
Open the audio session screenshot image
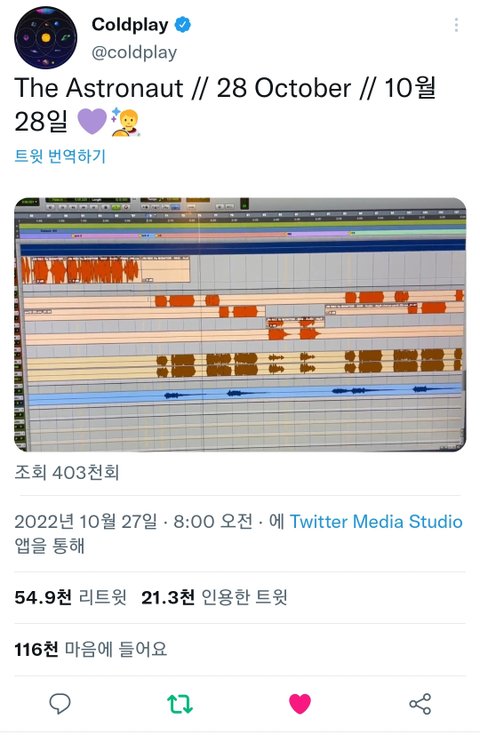240,324
